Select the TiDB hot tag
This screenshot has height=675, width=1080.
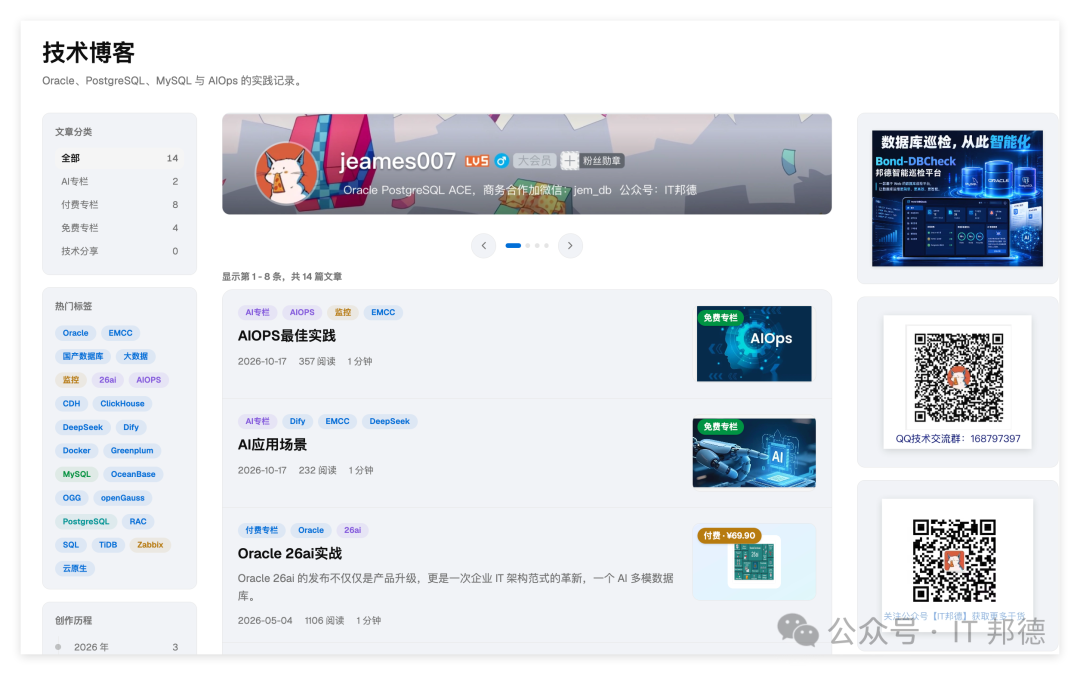point(108,545)
